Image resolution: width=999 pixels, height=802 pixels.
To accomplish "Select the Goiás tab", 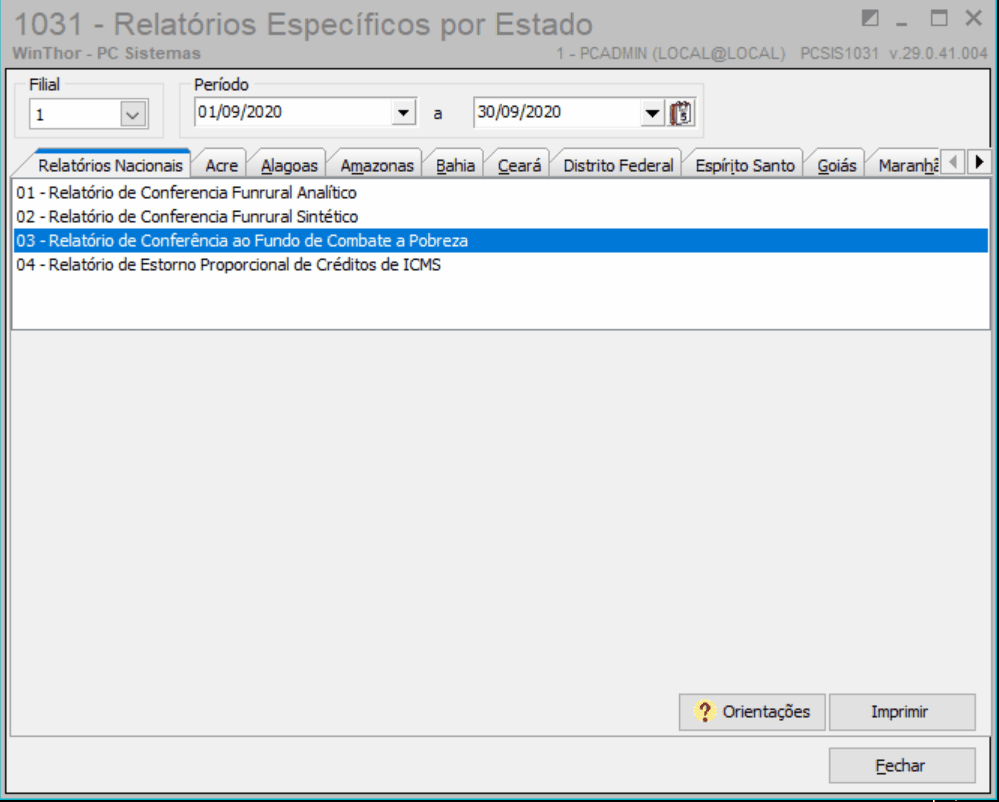I will 837,166.
